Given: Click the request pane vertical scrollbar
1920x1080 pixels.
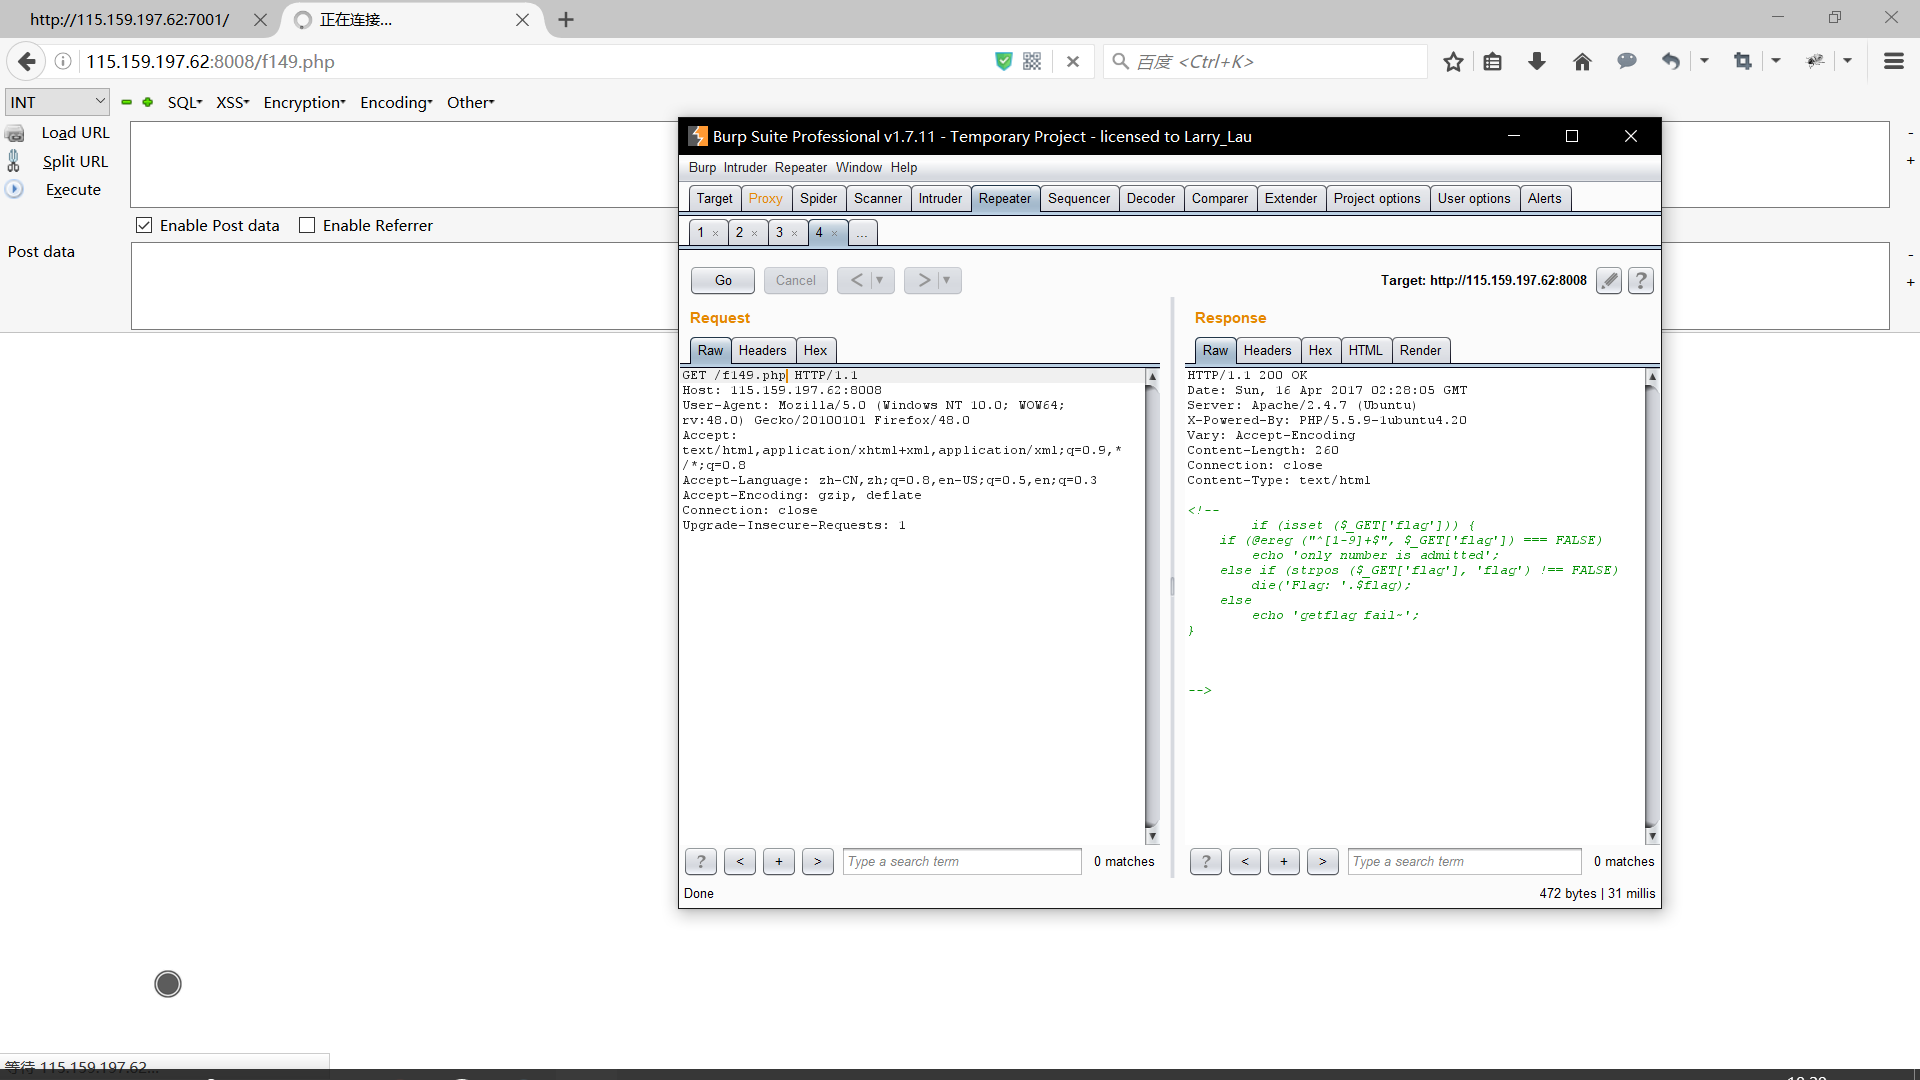Looking at the screenshot, I should (x=1152, y=600).
